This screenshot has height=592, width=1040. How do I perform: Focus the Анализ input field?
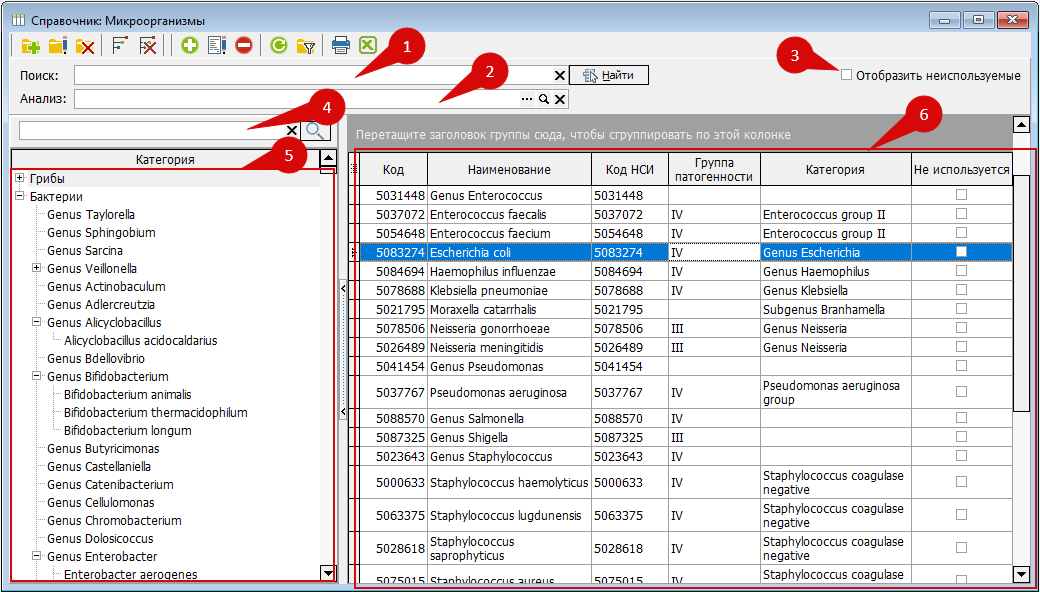[x=296, y=99]
